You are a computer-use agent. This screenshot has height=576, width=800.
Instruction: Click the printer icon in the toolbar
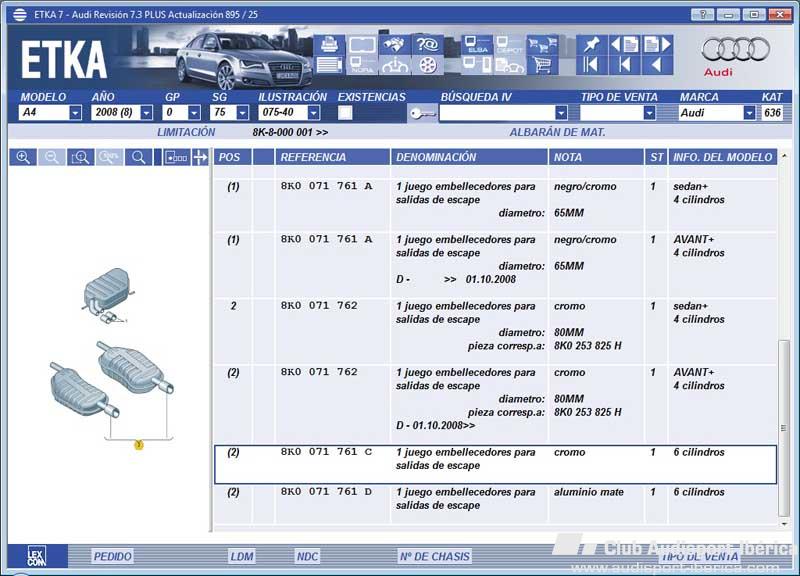coord(329,45)
